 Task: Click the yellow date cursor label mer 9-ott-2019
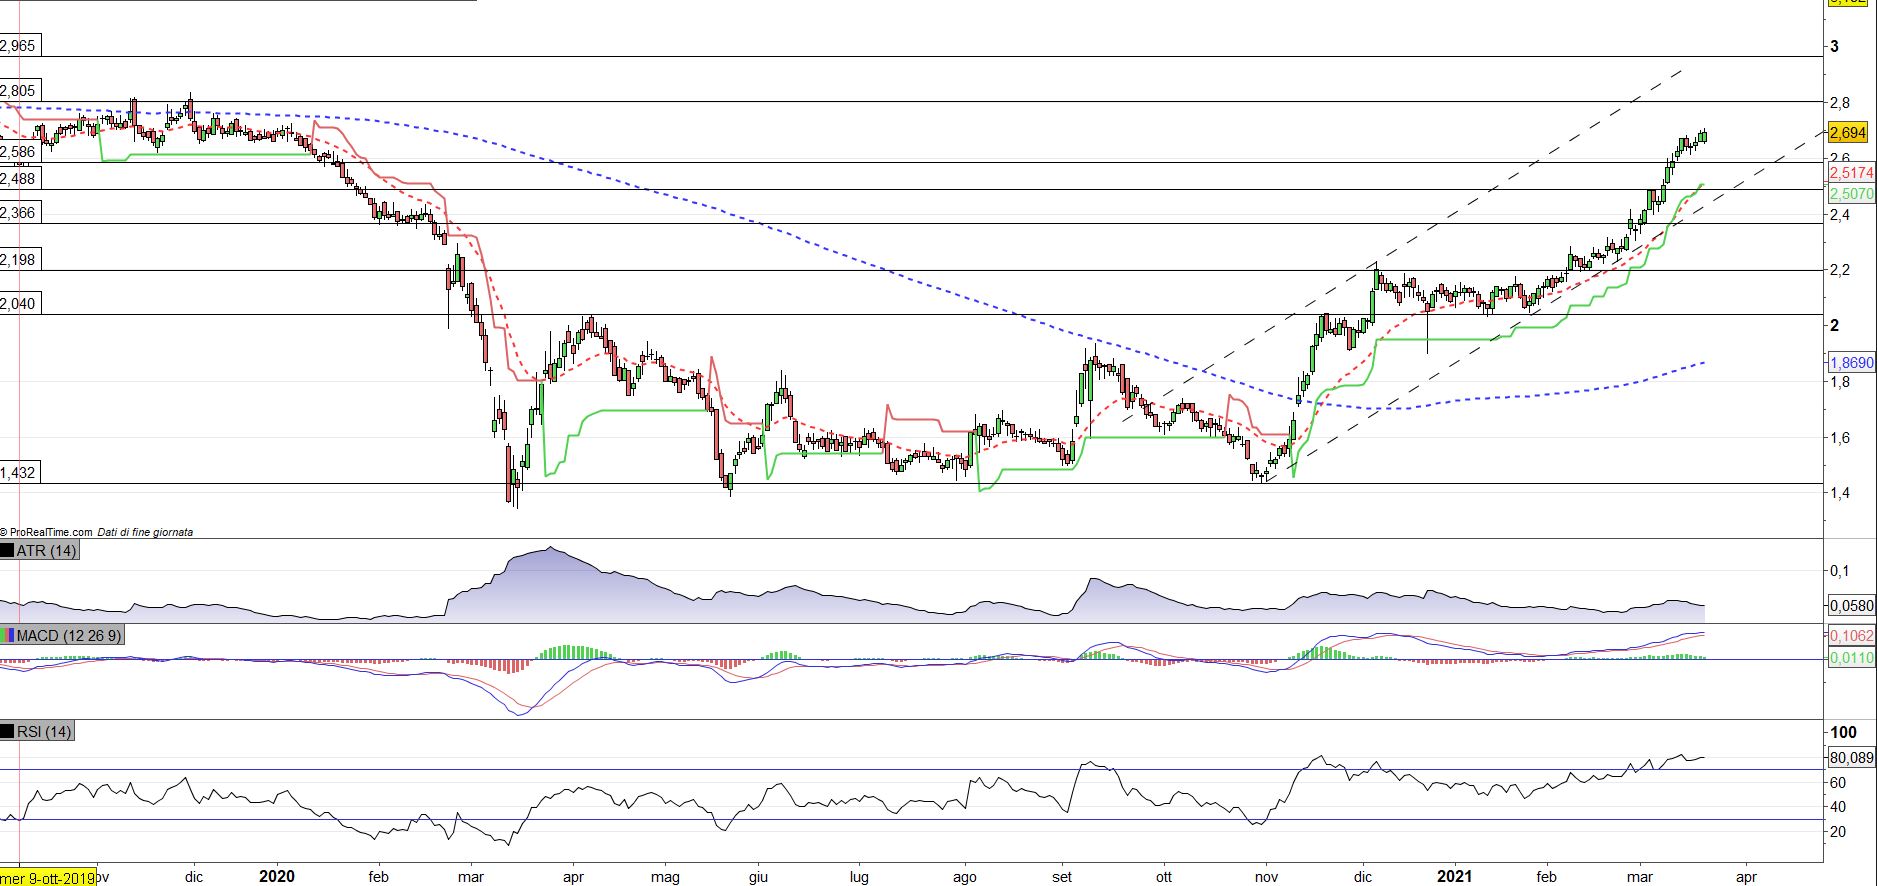[48, 878]
